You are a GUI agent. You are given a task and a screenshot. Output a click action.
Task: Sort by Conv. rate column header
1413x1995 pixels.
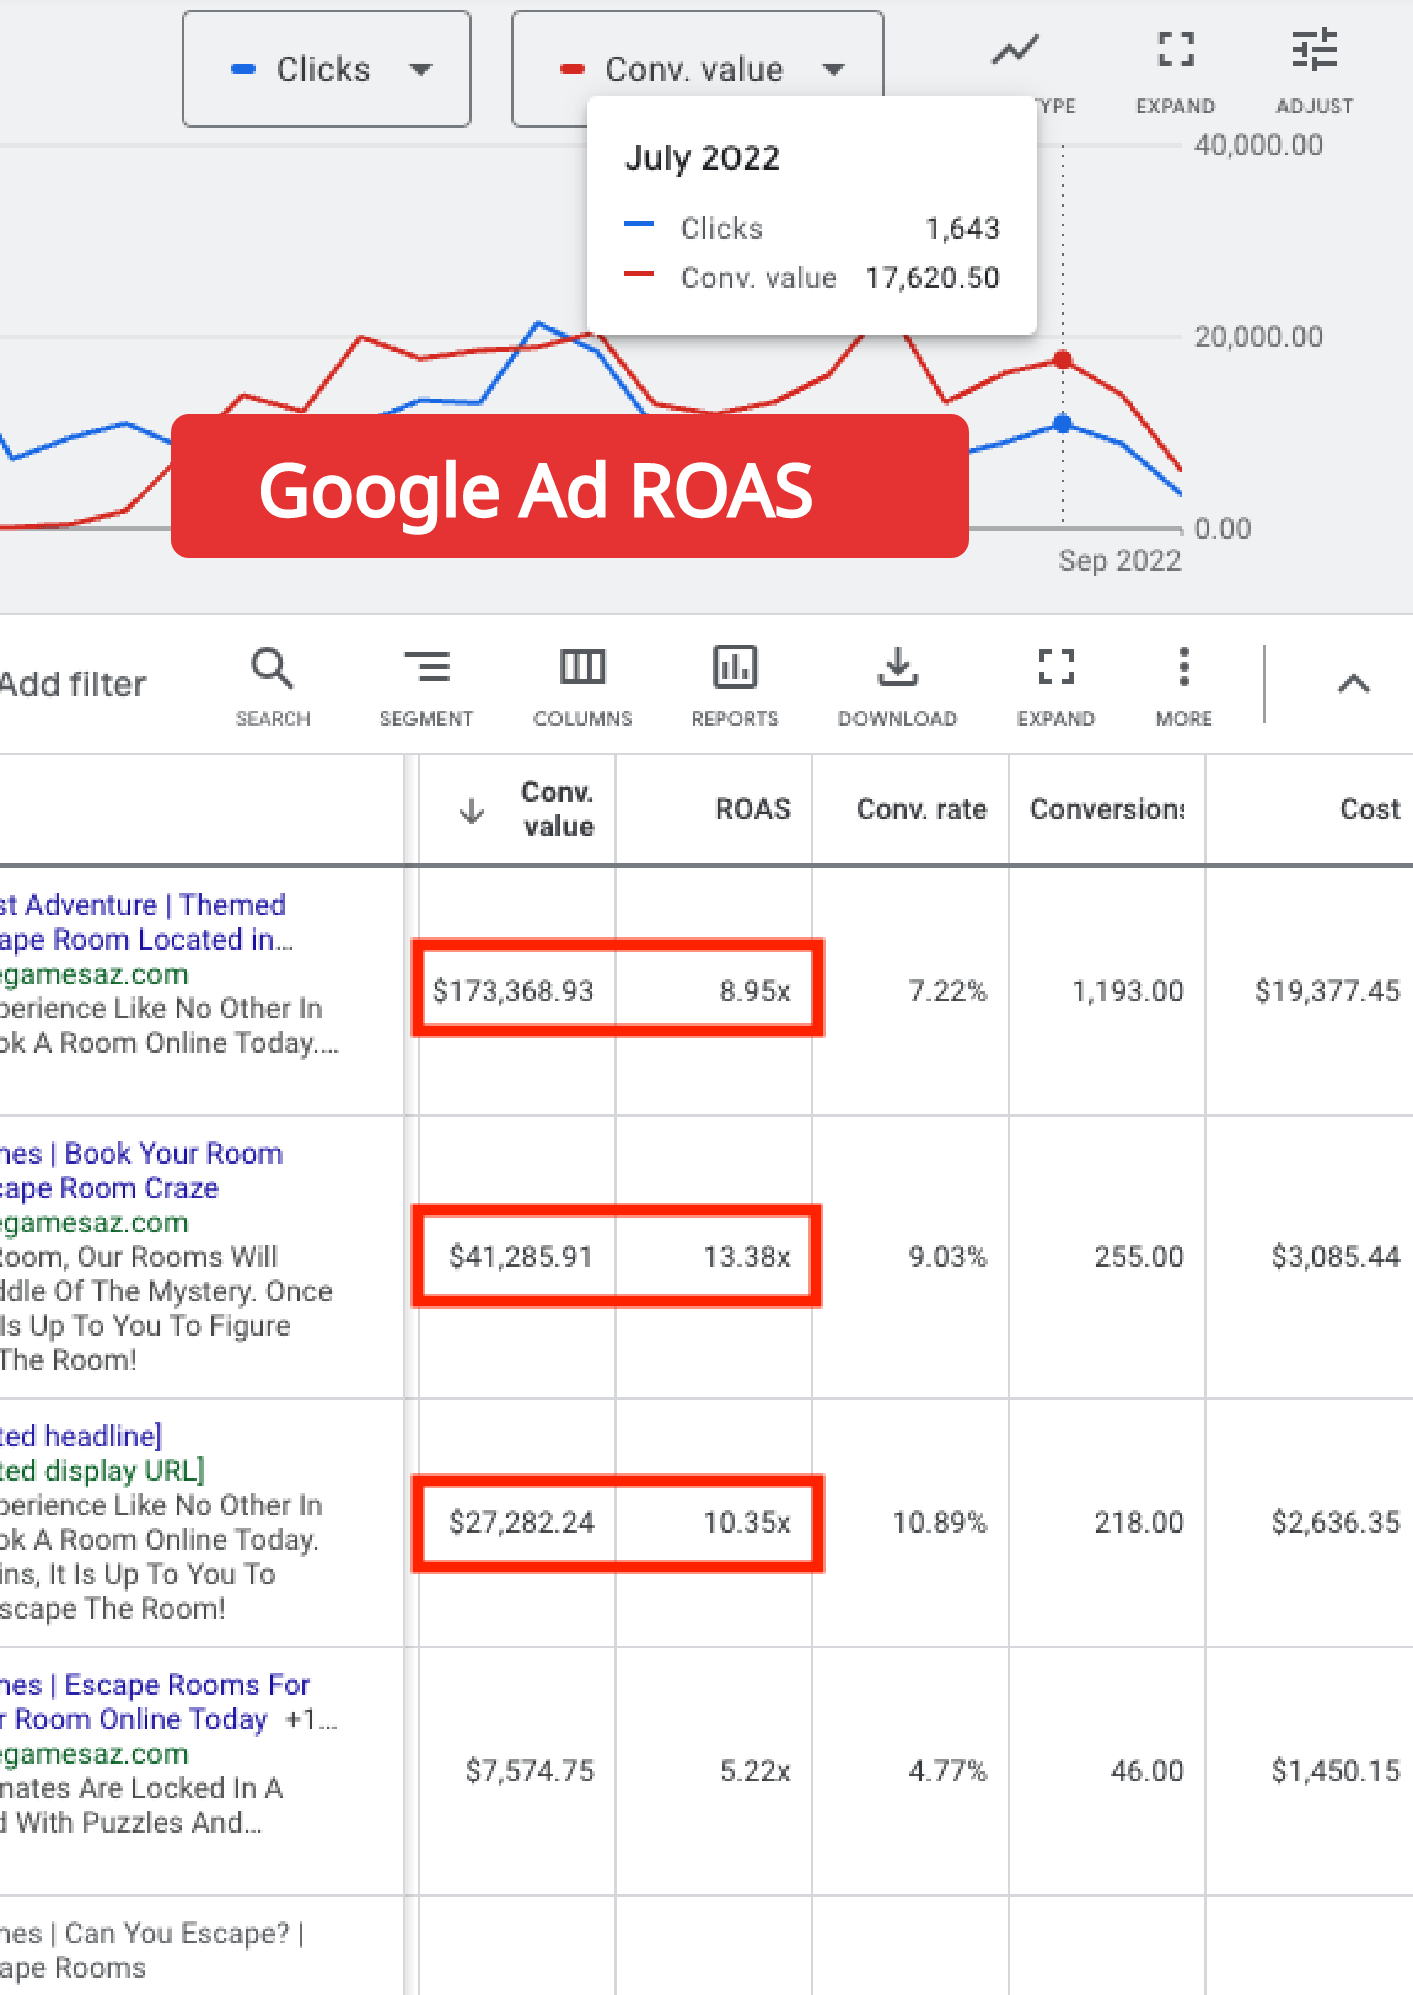(922, 809)
